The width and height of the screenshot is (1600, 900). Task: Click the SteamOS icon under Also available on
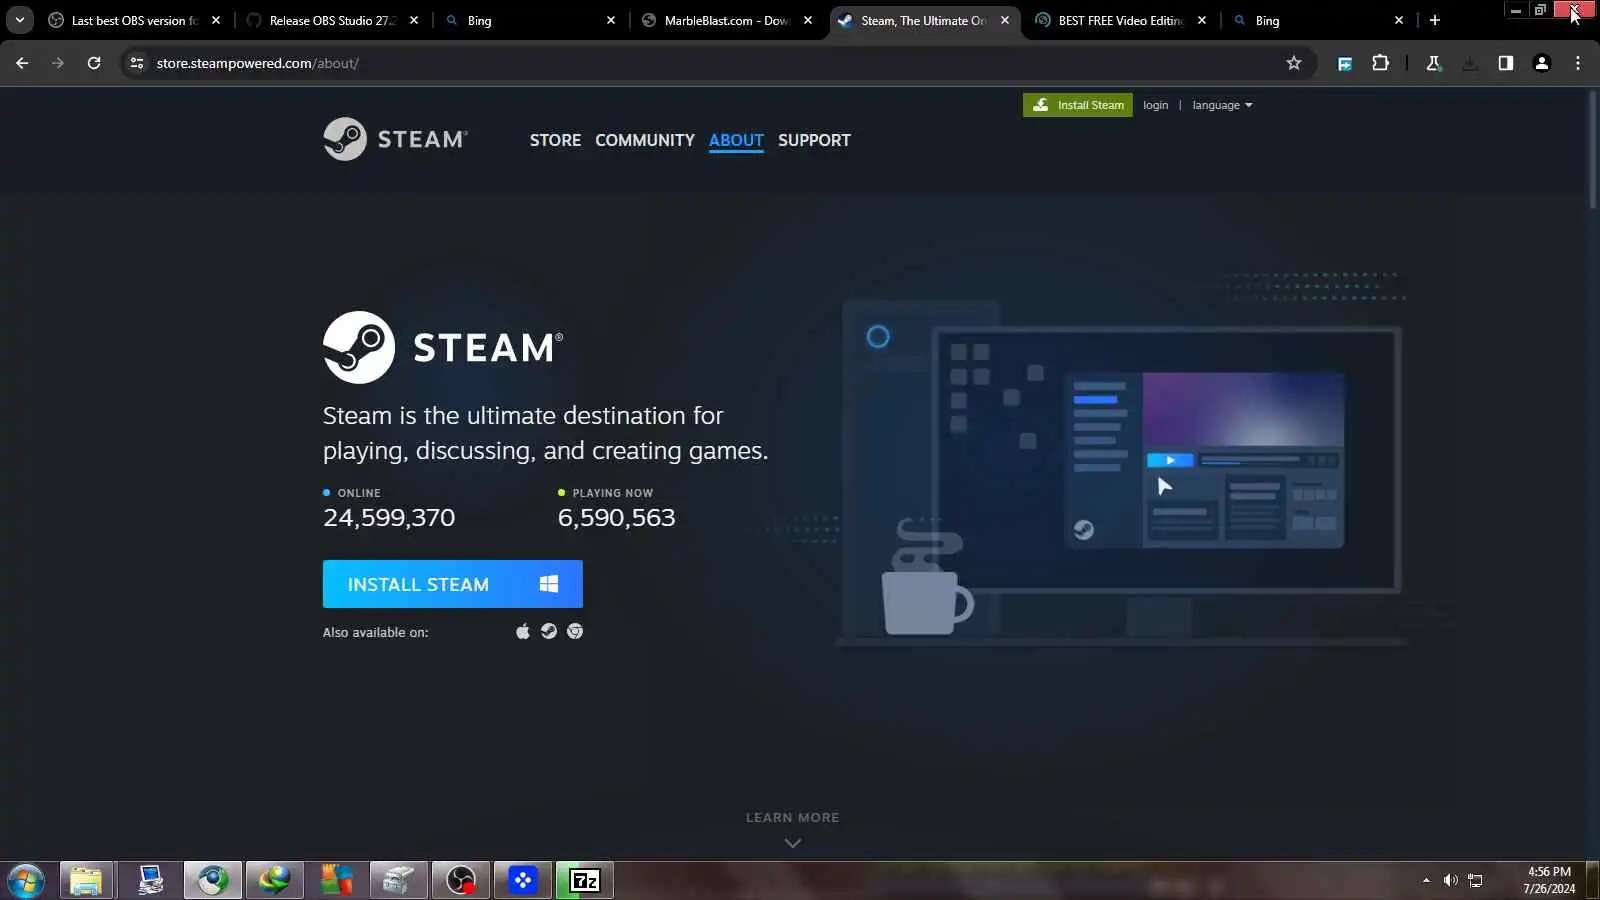click(548, 631)
